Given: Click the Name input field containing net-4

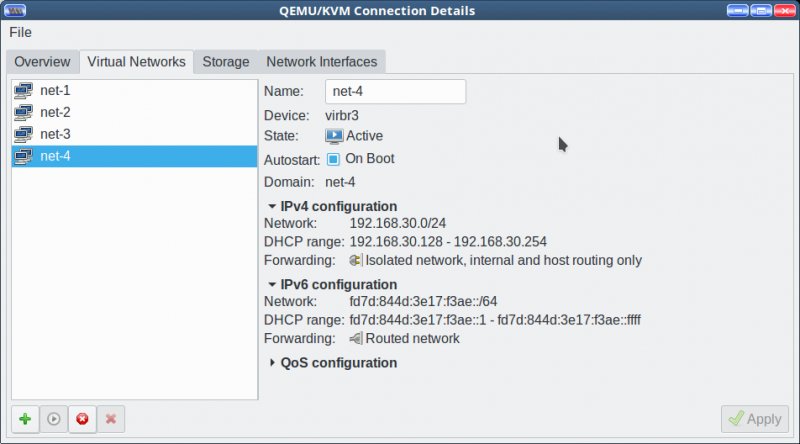Looking at the screenshot, I should pos(395,91).
